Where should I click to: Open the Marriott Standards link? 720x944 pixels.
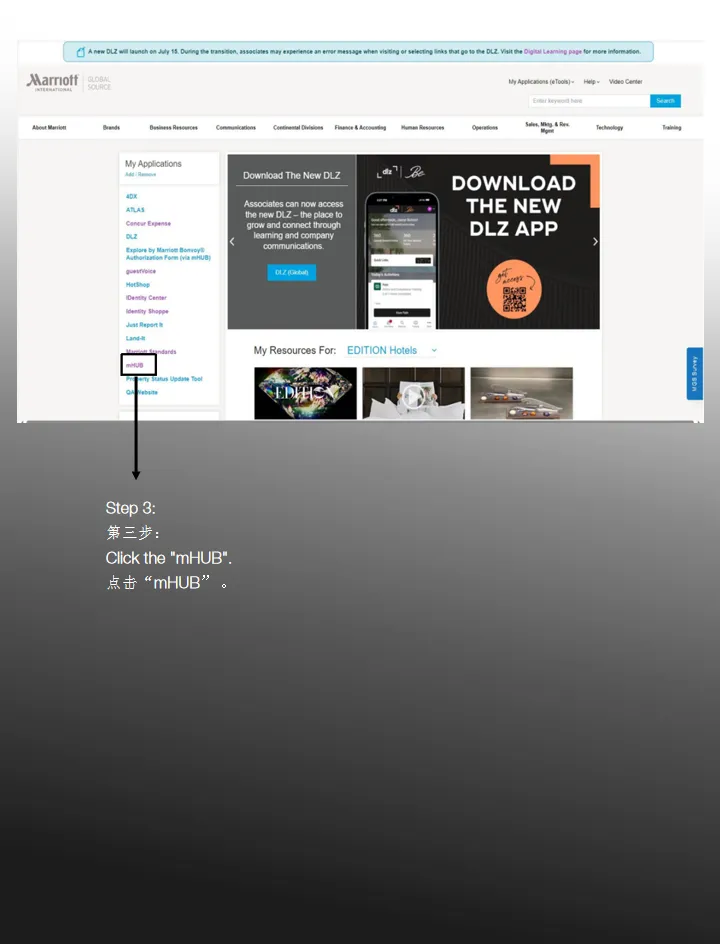coord(151,352)
